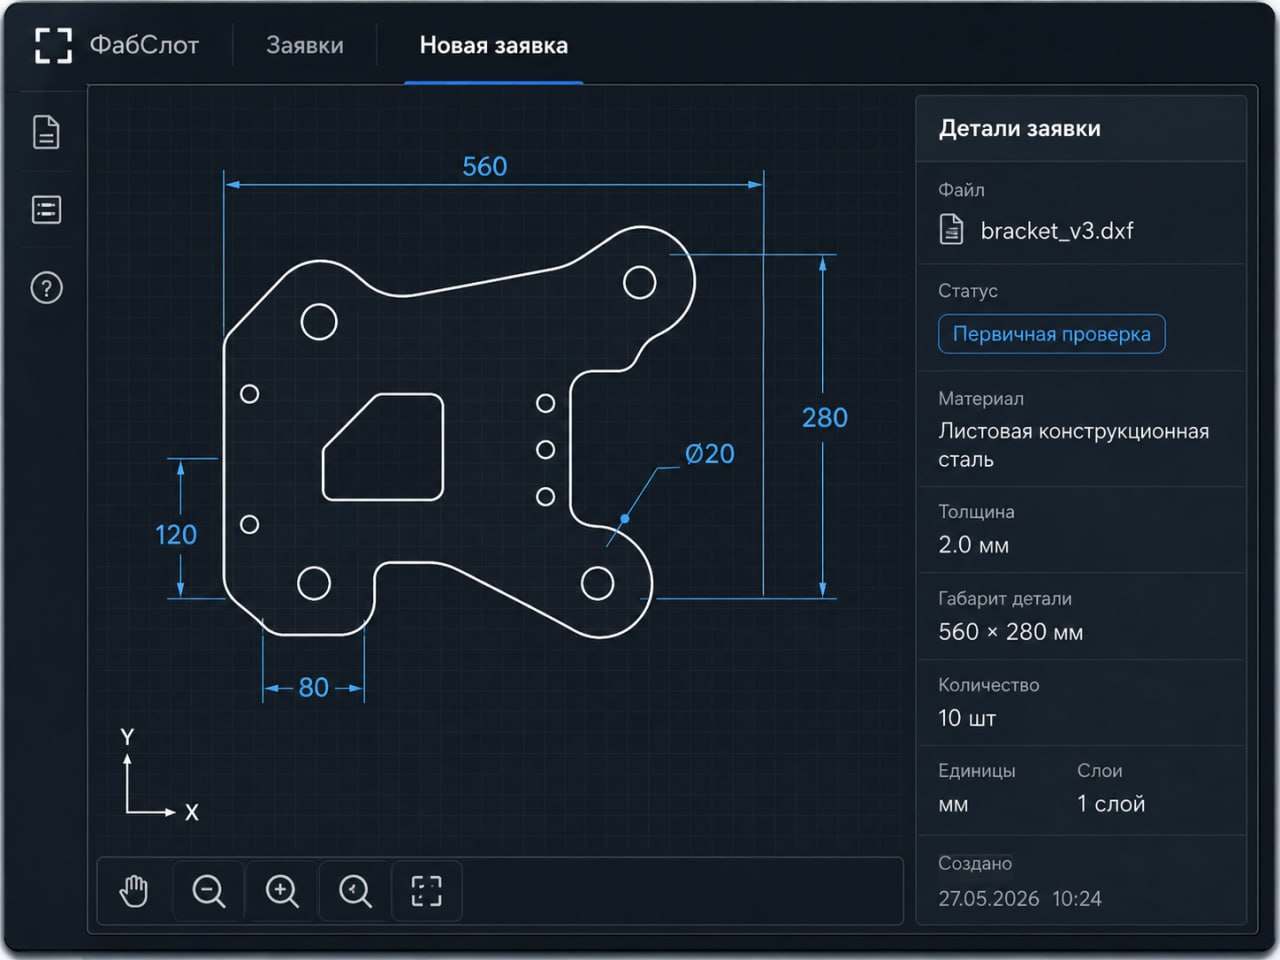The width and height of the screenshot is (1280, 960).
Task: Click the zoom in magnifier
Action: [282, 890]
